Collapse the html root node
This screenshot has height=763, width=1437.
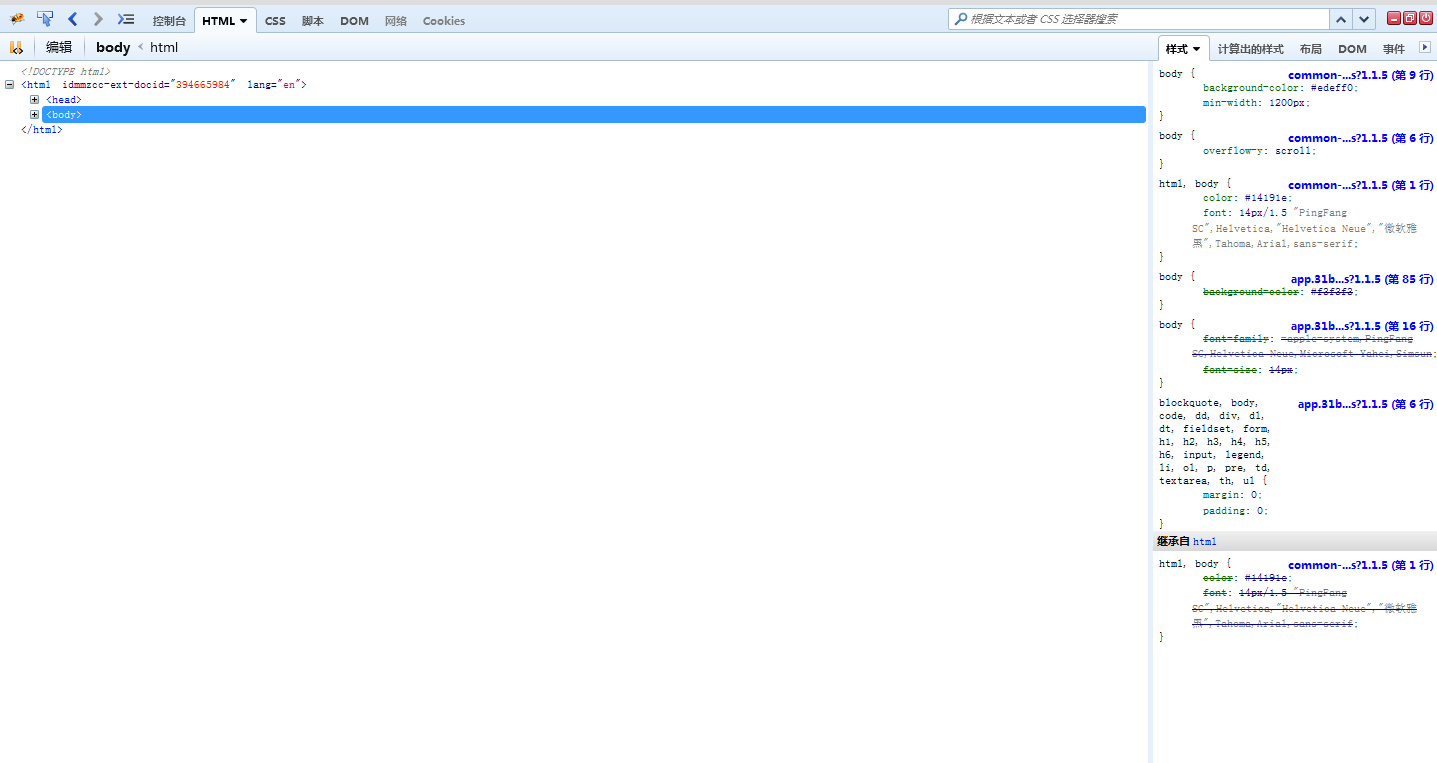coord(10,85)
